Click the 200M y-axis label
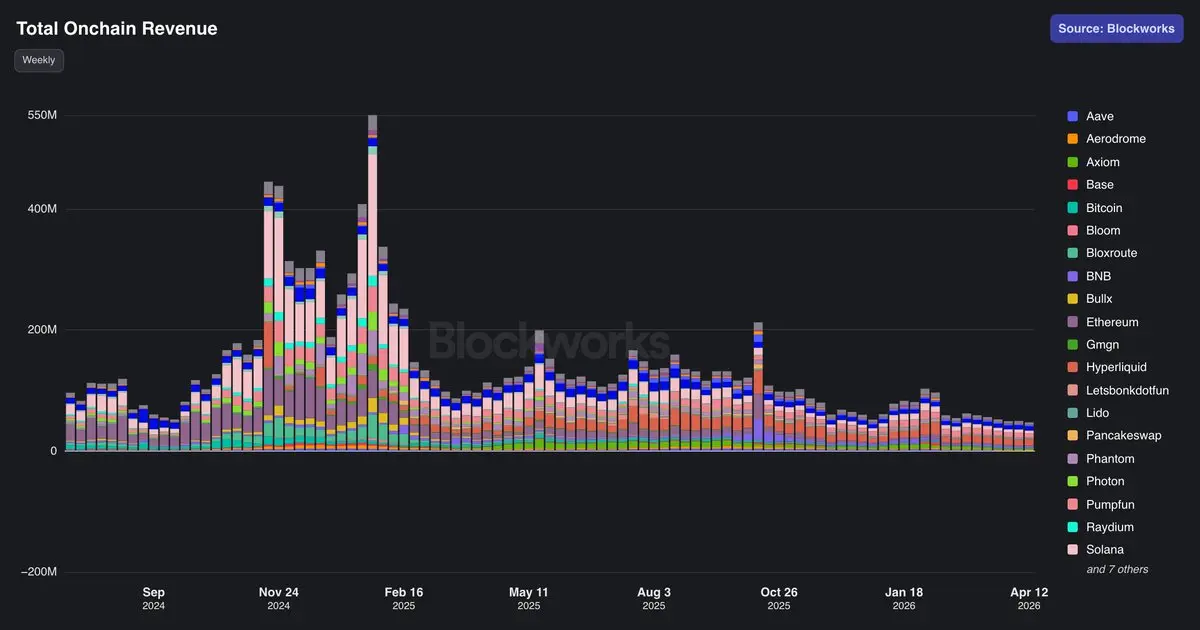Viewport: 1200px width, 630px height. pyautogui.click(x=41, y=330)
